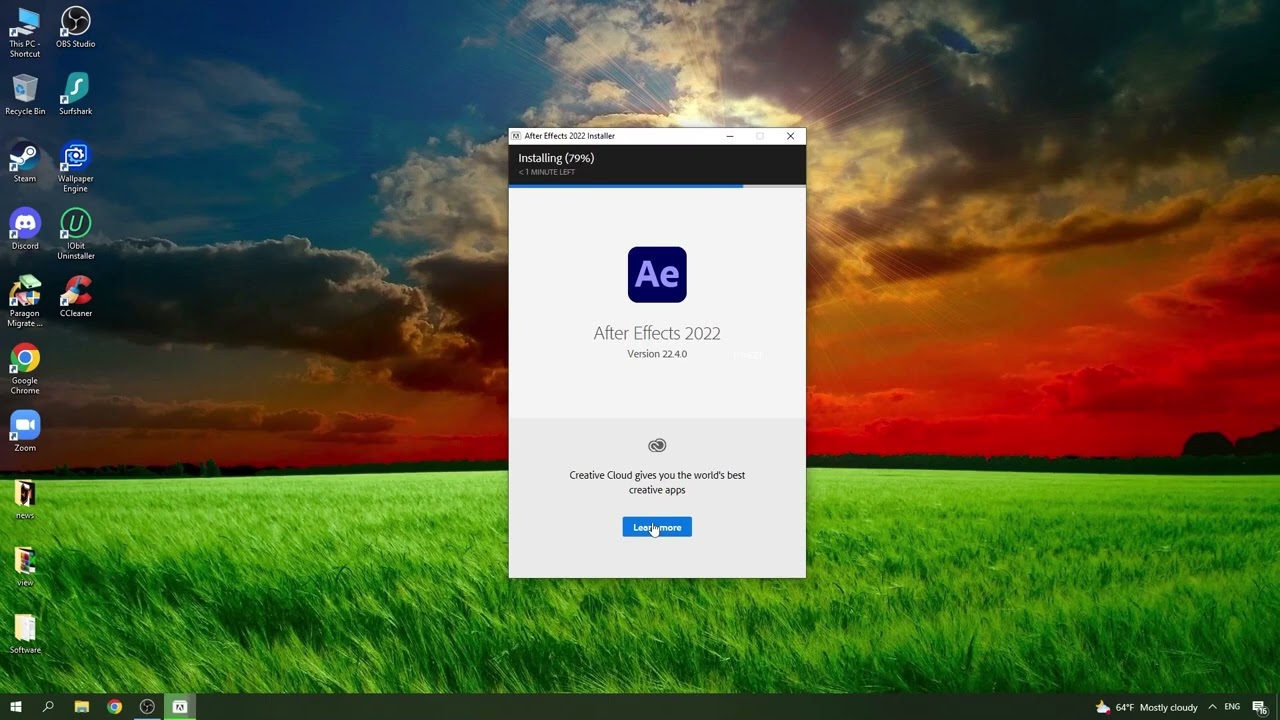This screenshot has width=1280, height=720.
Task: Select the news archive on desktop
Action: click(x=25, y=499)
